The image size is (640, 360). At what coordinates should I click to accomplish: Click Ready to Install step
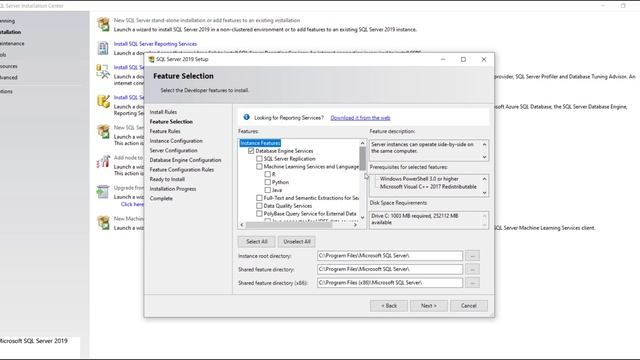tap(167, 179)
